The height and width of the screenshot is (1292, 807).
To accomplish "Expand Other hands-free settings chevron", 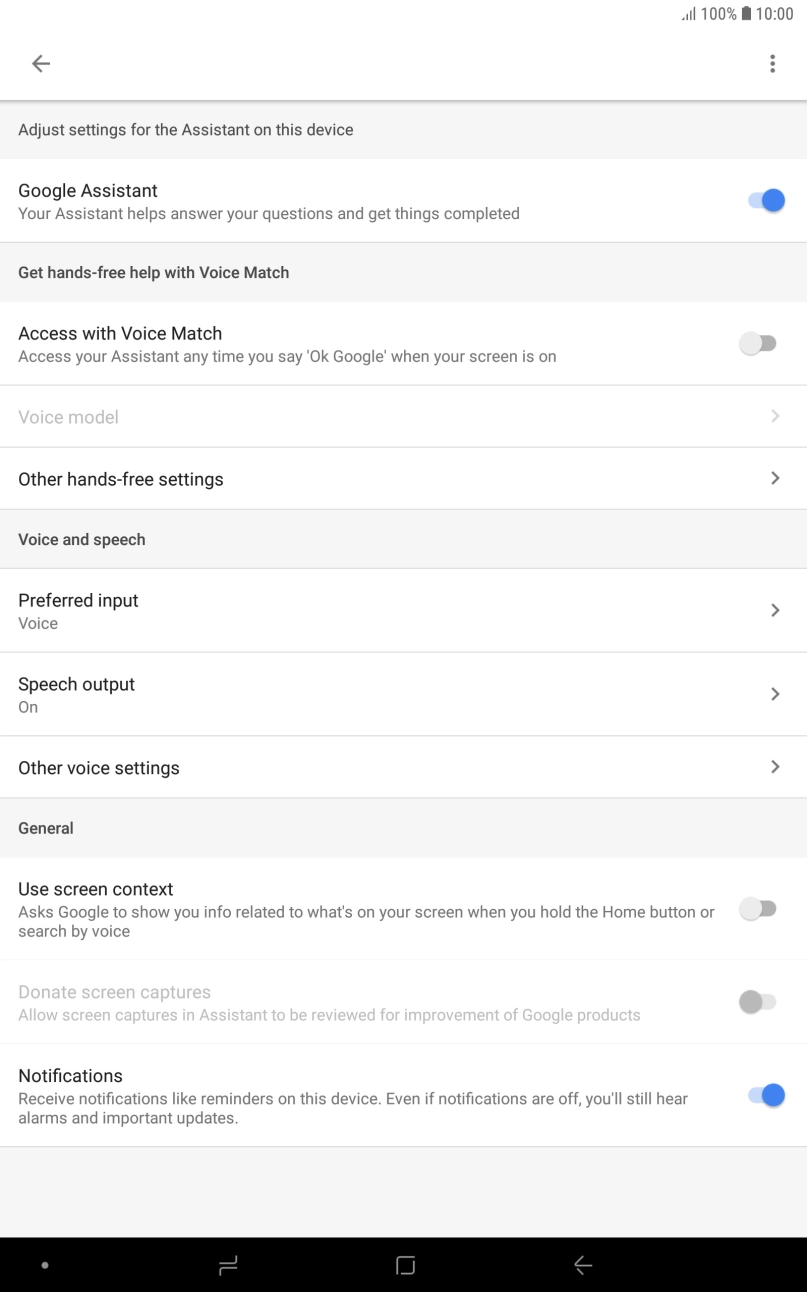I will click(775, 479).
